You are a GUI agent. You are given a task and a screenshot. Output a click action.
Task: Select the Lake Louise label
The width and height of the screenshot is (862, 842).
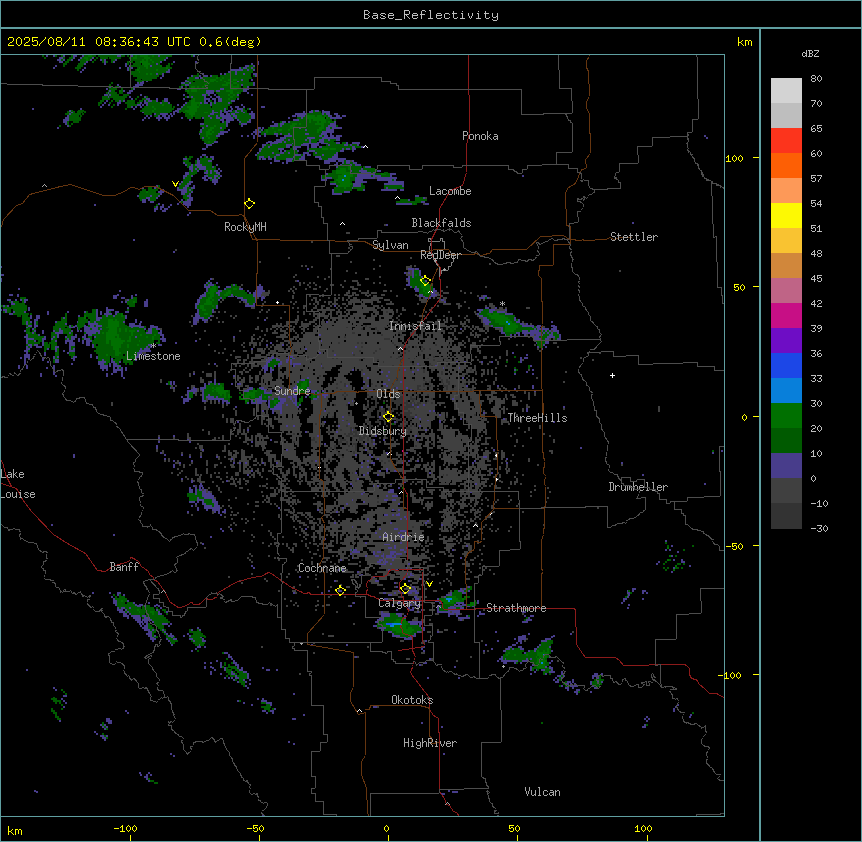17,484
